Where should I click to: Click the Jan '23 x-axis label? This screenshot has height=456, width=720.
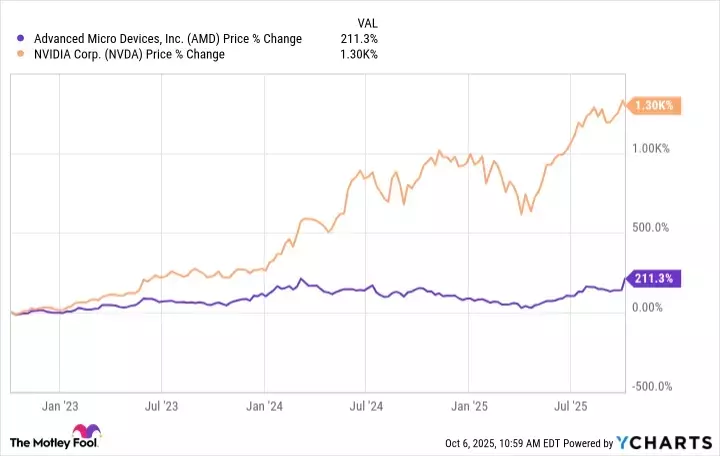click(x=60, y=408)
